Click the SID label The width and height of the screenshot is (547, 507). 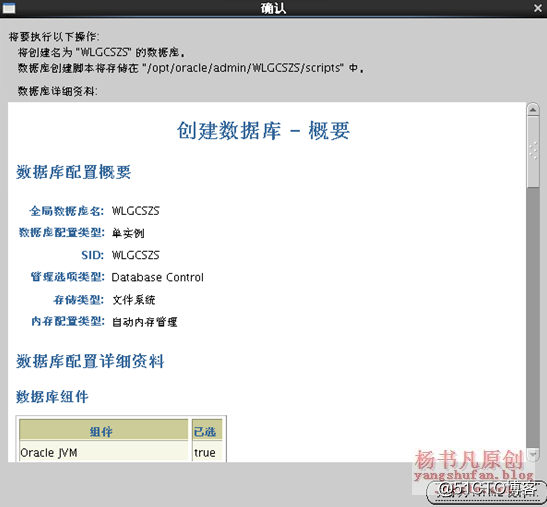click(92, 255)
